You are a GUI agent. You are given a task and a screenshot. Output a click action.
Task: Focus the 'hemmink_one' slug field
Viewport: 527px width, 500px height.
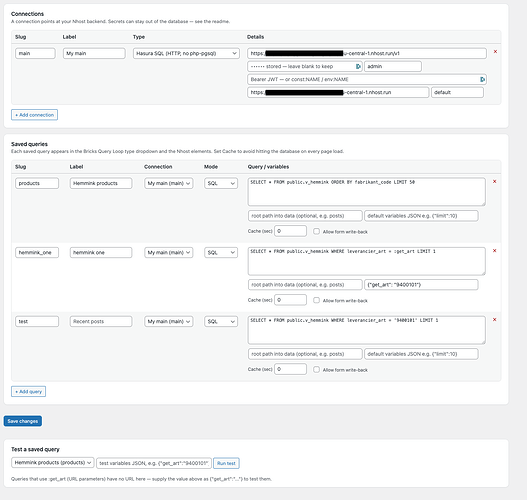tap(37, 253)
